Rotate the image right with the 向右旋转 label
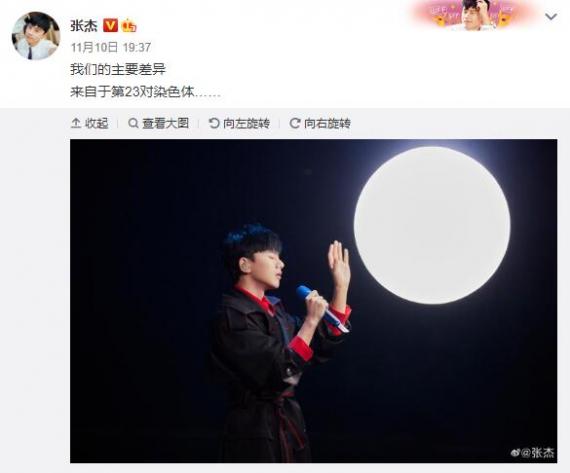The width and height of the screenshot is (570, 473). (327, 123)
